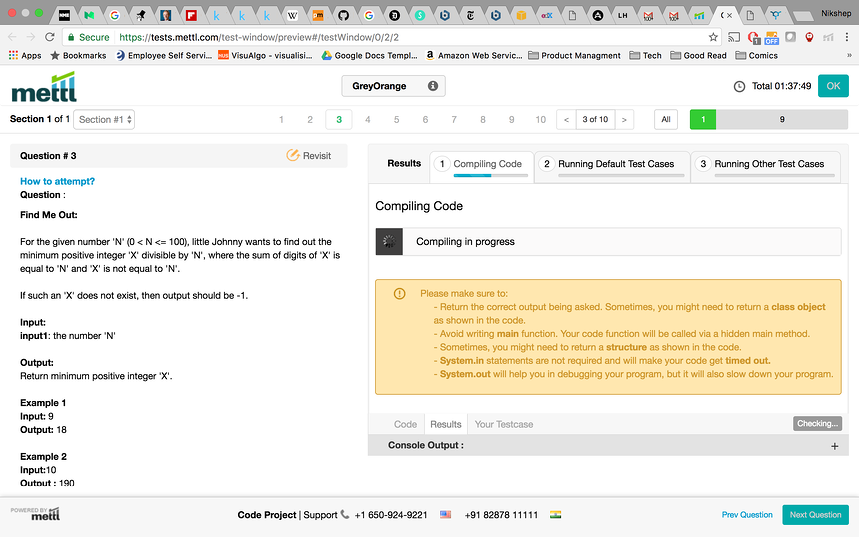Bookmark this page with the star icon
This screenshot has width=859, height=537.
pos(713,37)
